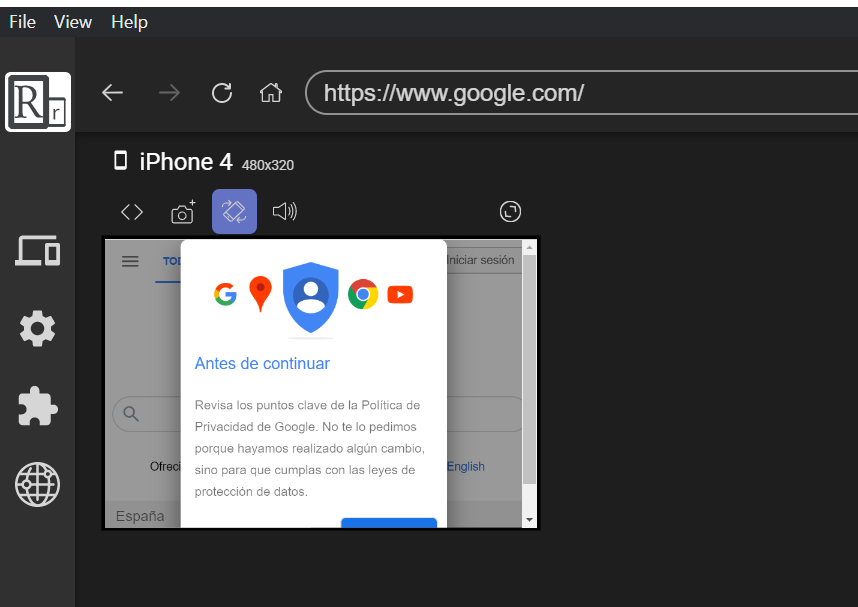This screenshot has height=607, width=858.
Task: Click the English language link
Action: (x=466, y=466)
